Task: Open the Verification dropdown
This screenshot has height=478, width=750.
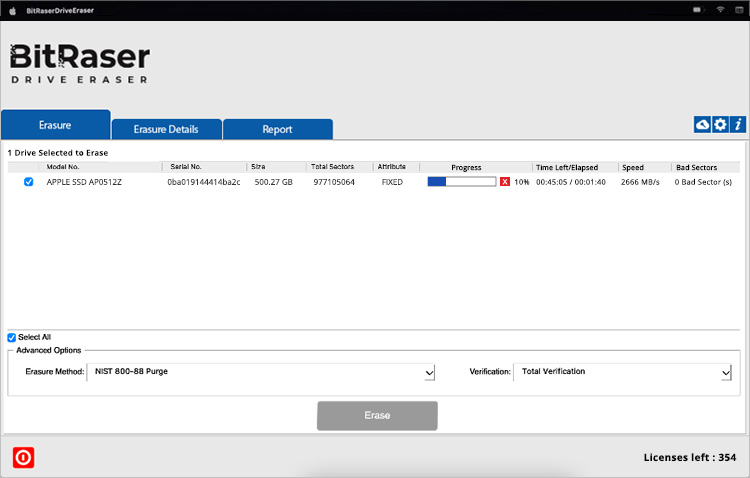Action: tap(623, 372)
